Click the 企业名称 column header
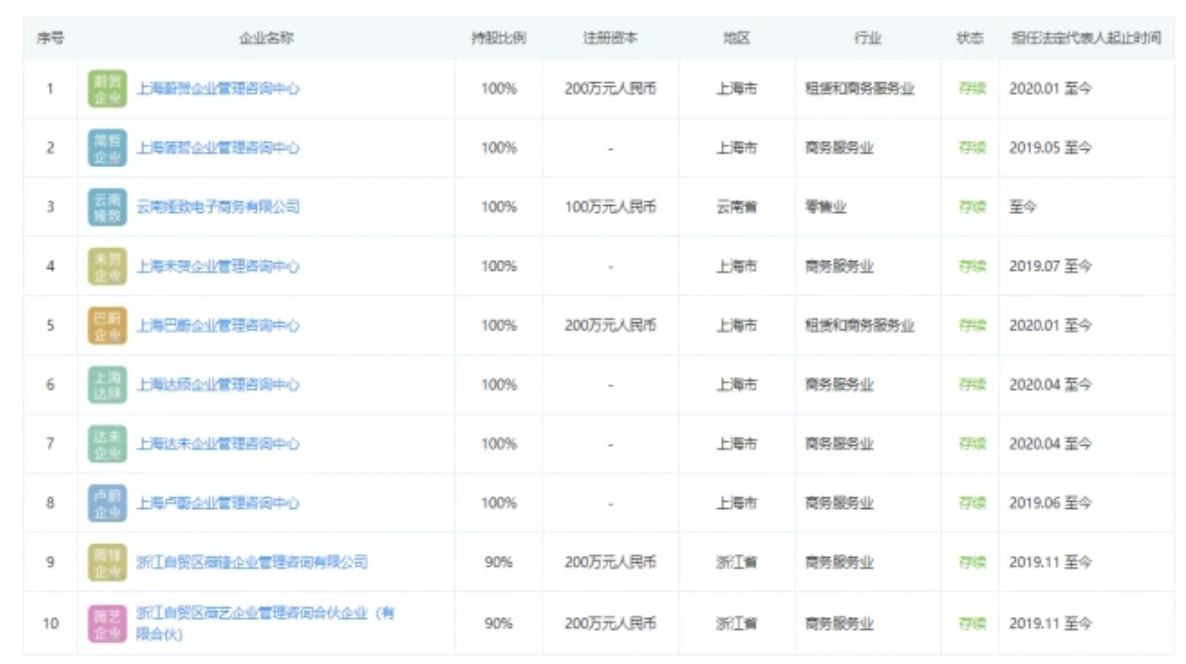Viewport: 1186px width, 664px height. tap(266, 38)
